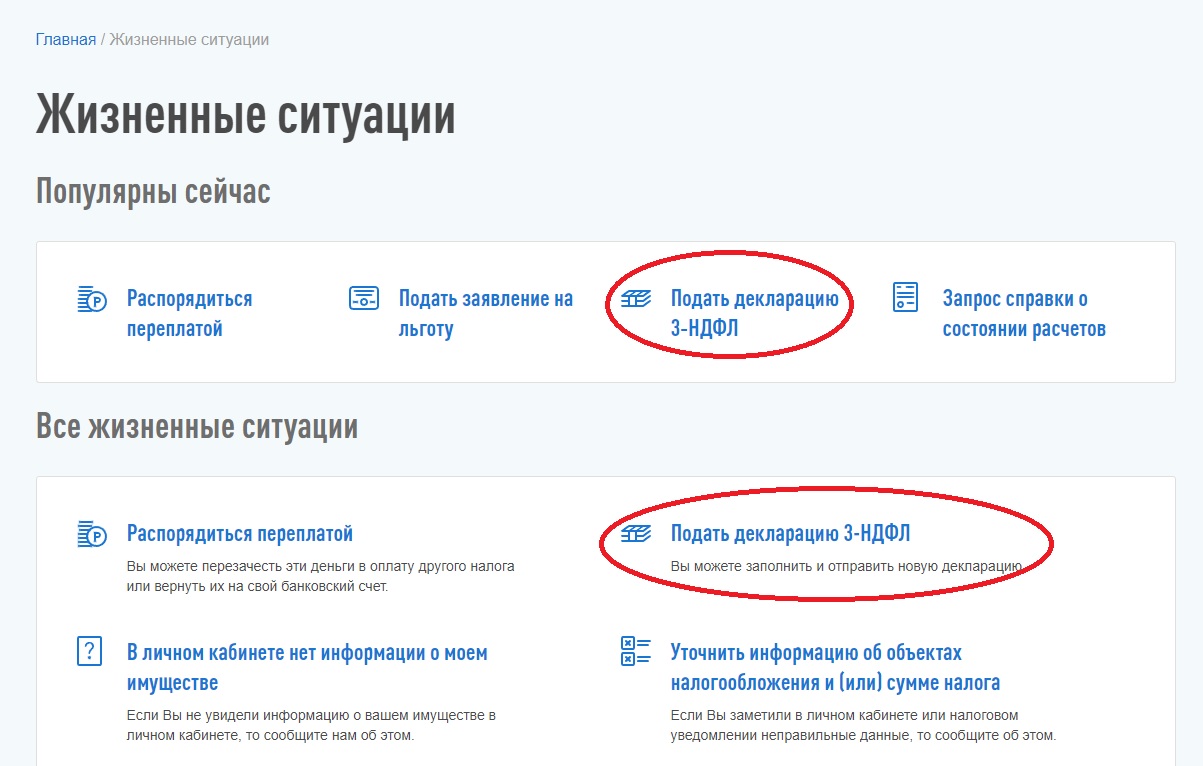Open Запрос справки о состоянии расчетов
Image resolution: width=1203 pixels, height=766 pixels.
pos(1023,313)
